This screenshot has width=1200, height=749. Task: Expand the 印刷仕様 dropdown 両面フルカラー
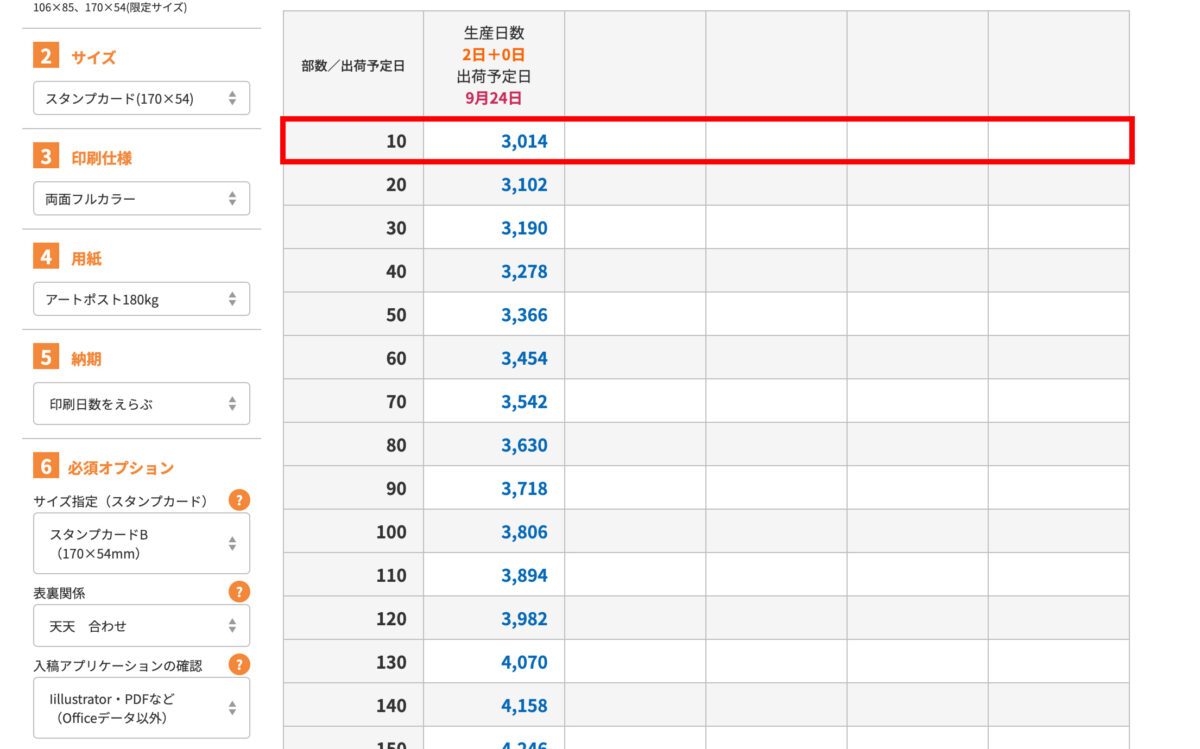141,199
